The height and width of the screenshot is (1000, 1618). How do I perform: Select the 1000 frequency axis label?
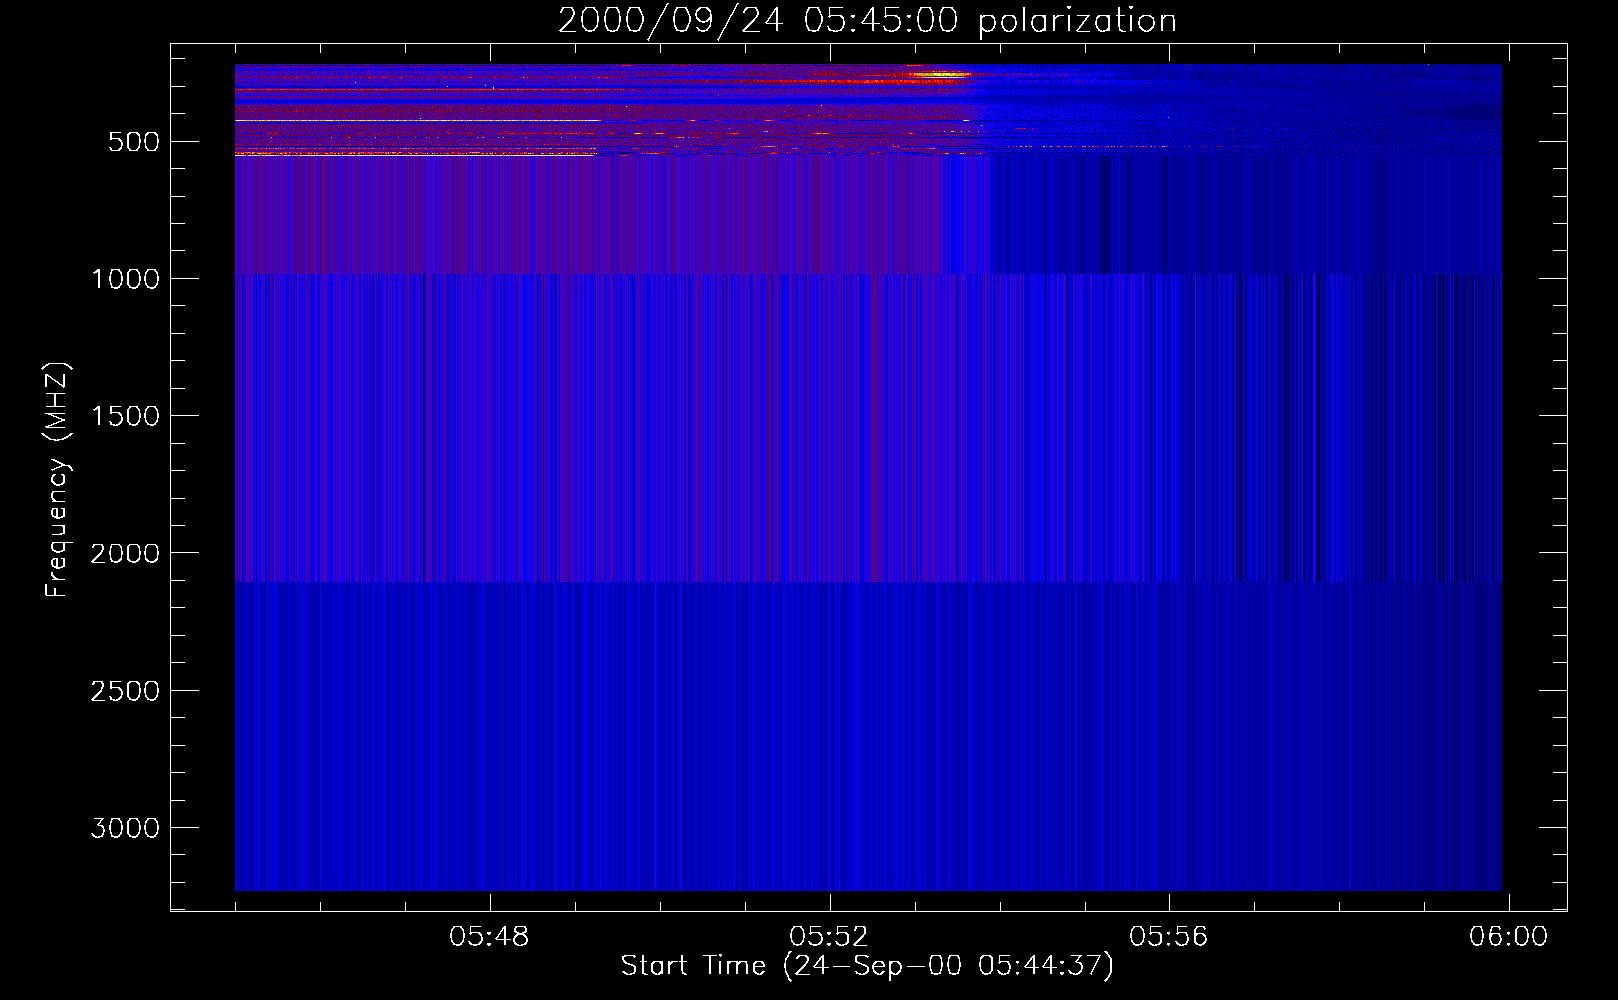[125, 279]
